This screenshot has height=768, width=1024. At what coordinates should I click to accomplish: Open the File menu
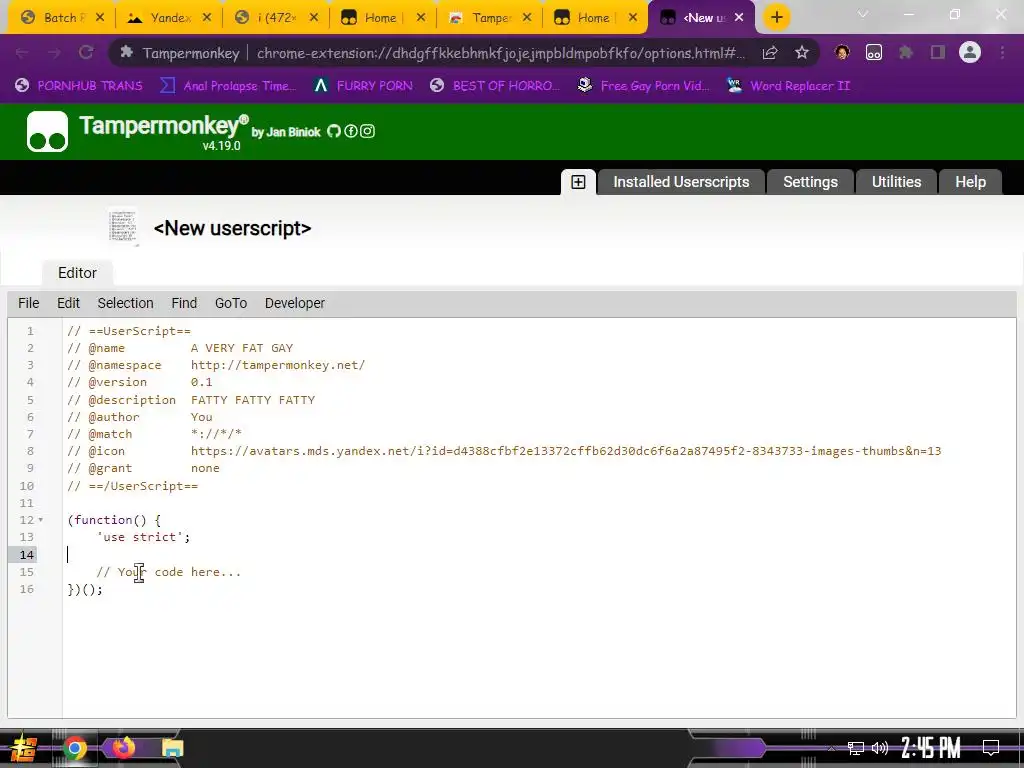[x=29, y=303]
